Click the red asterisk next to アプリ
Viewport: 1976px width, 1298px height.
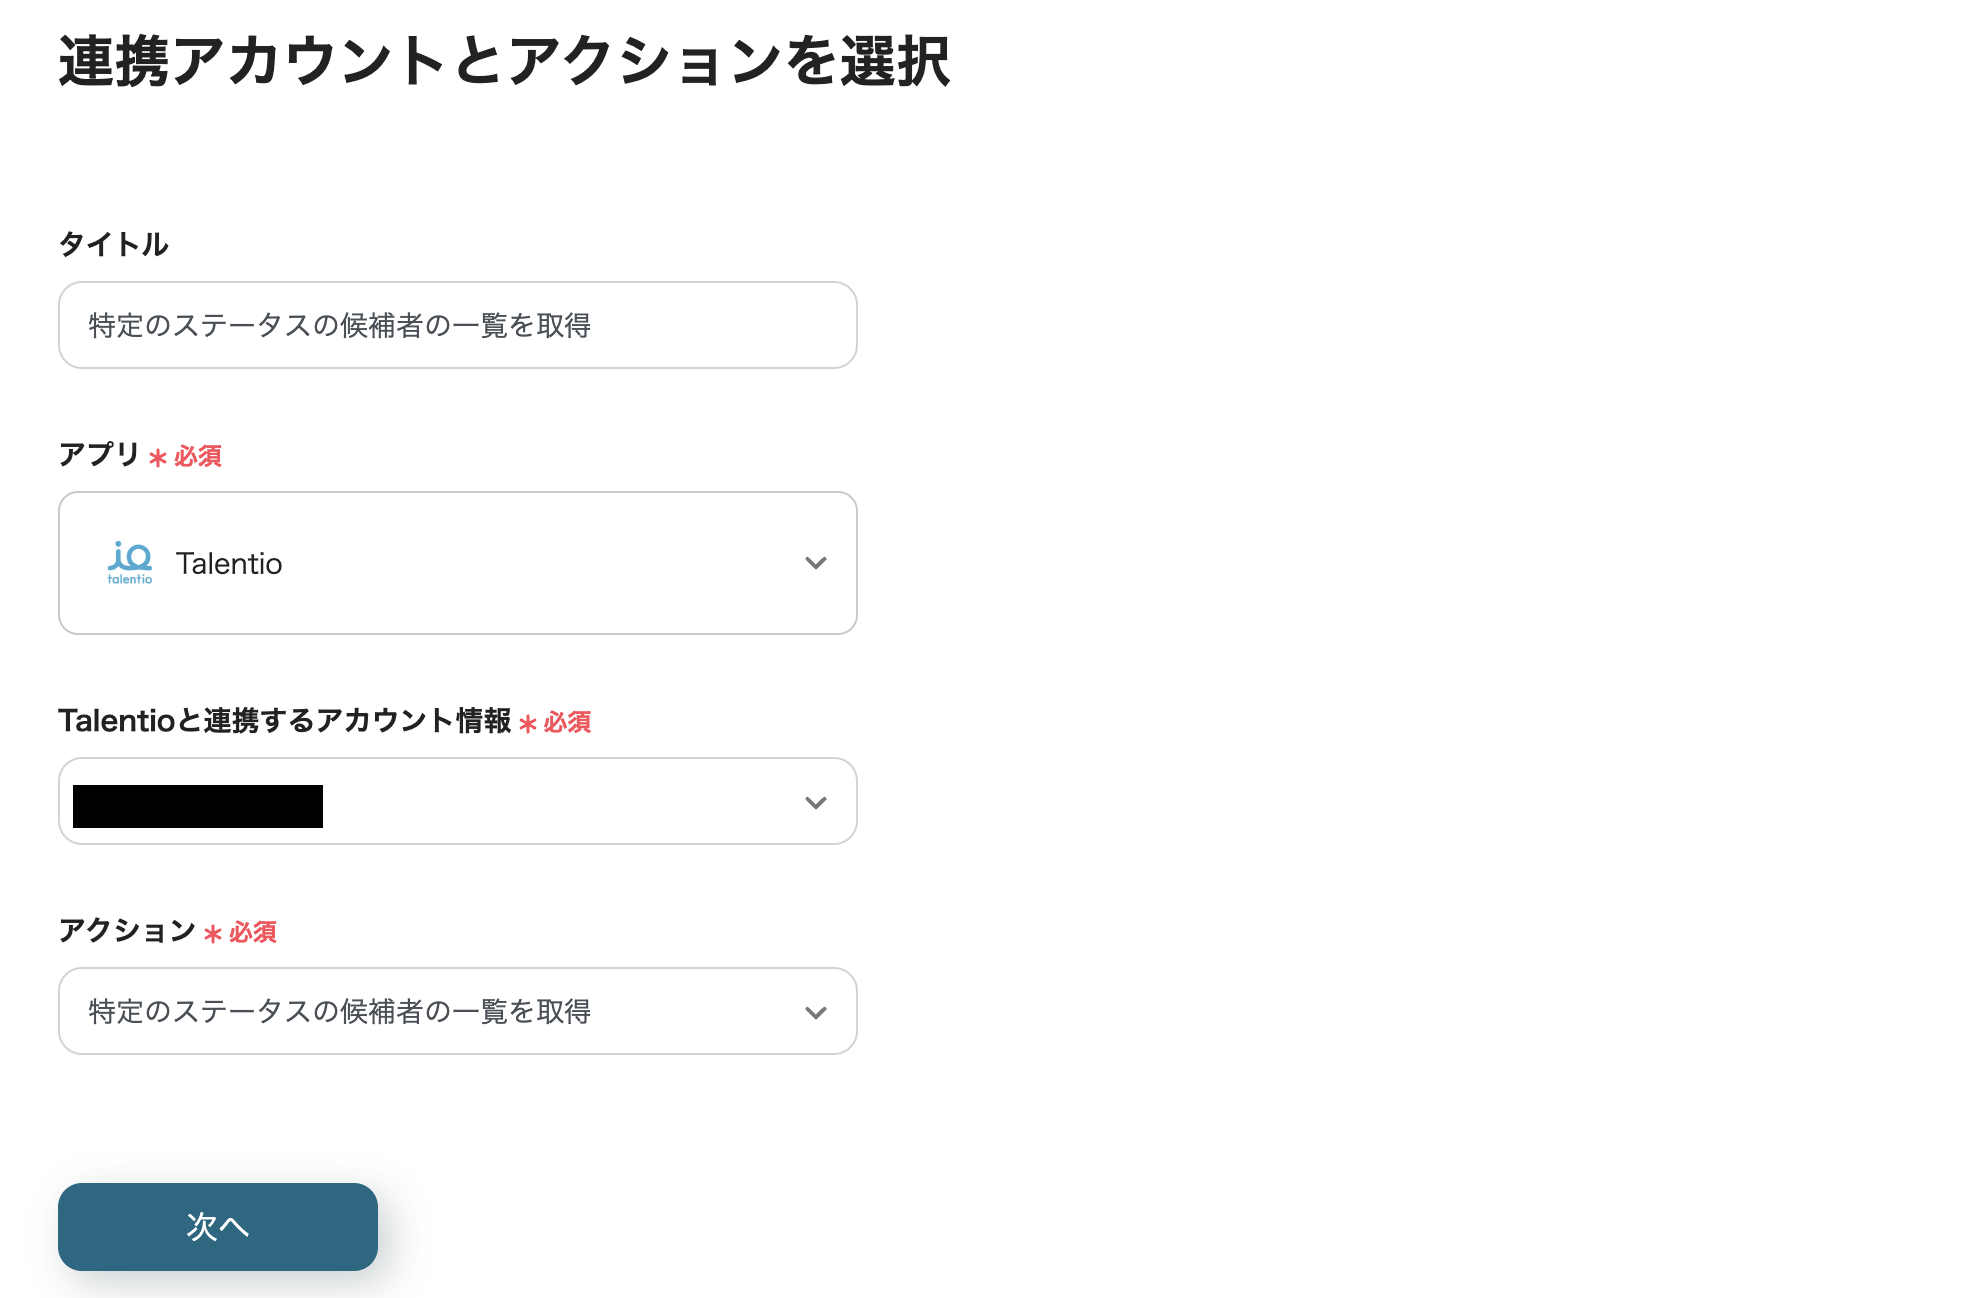click(157, 459)
